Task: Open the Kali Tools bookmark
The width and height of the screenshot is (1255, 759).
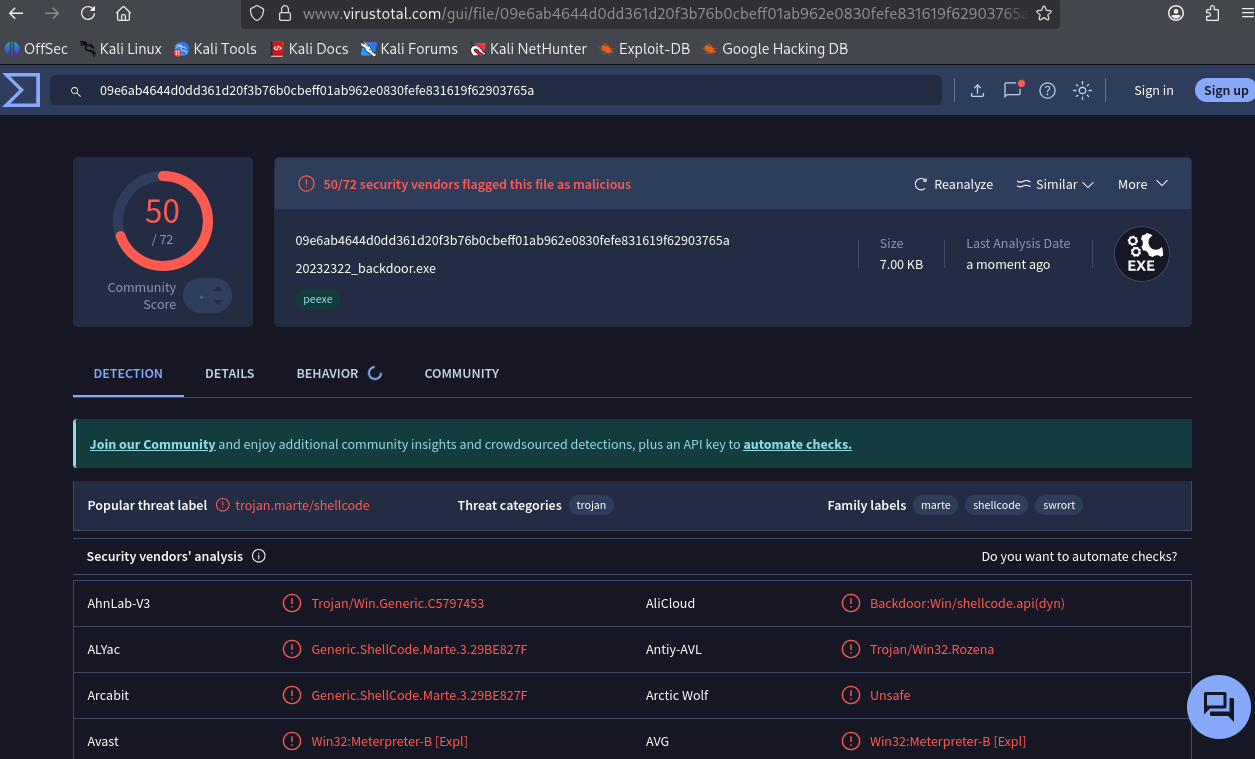Action: [215, 48]
